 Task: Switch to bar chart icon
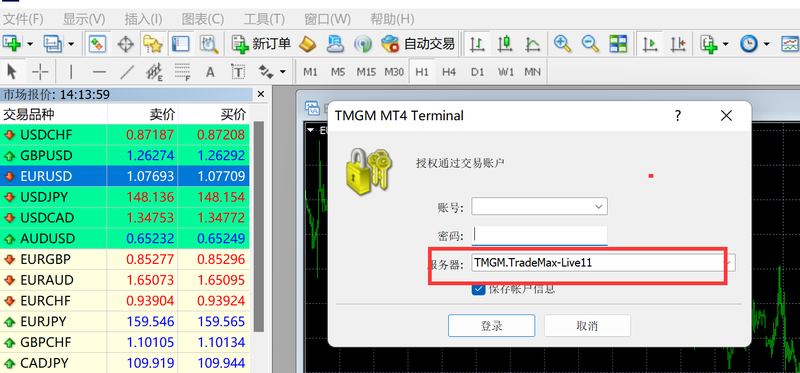pos(477,44)
